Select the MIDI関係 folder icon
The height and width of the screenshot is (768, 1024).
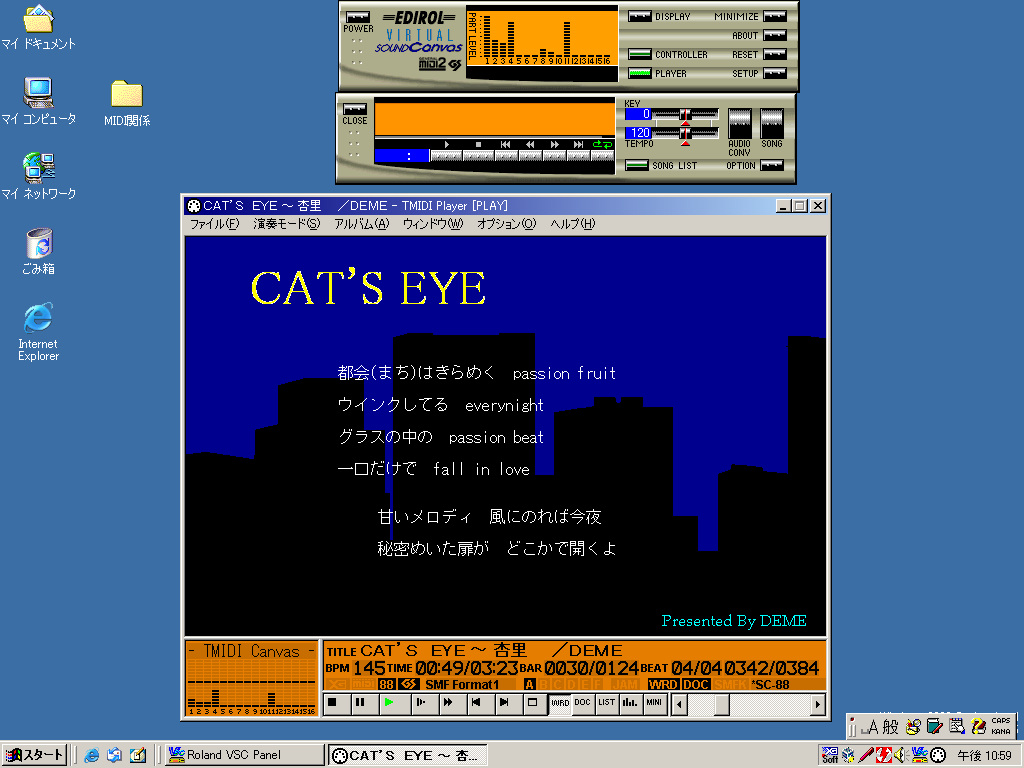tap(127, 103)
